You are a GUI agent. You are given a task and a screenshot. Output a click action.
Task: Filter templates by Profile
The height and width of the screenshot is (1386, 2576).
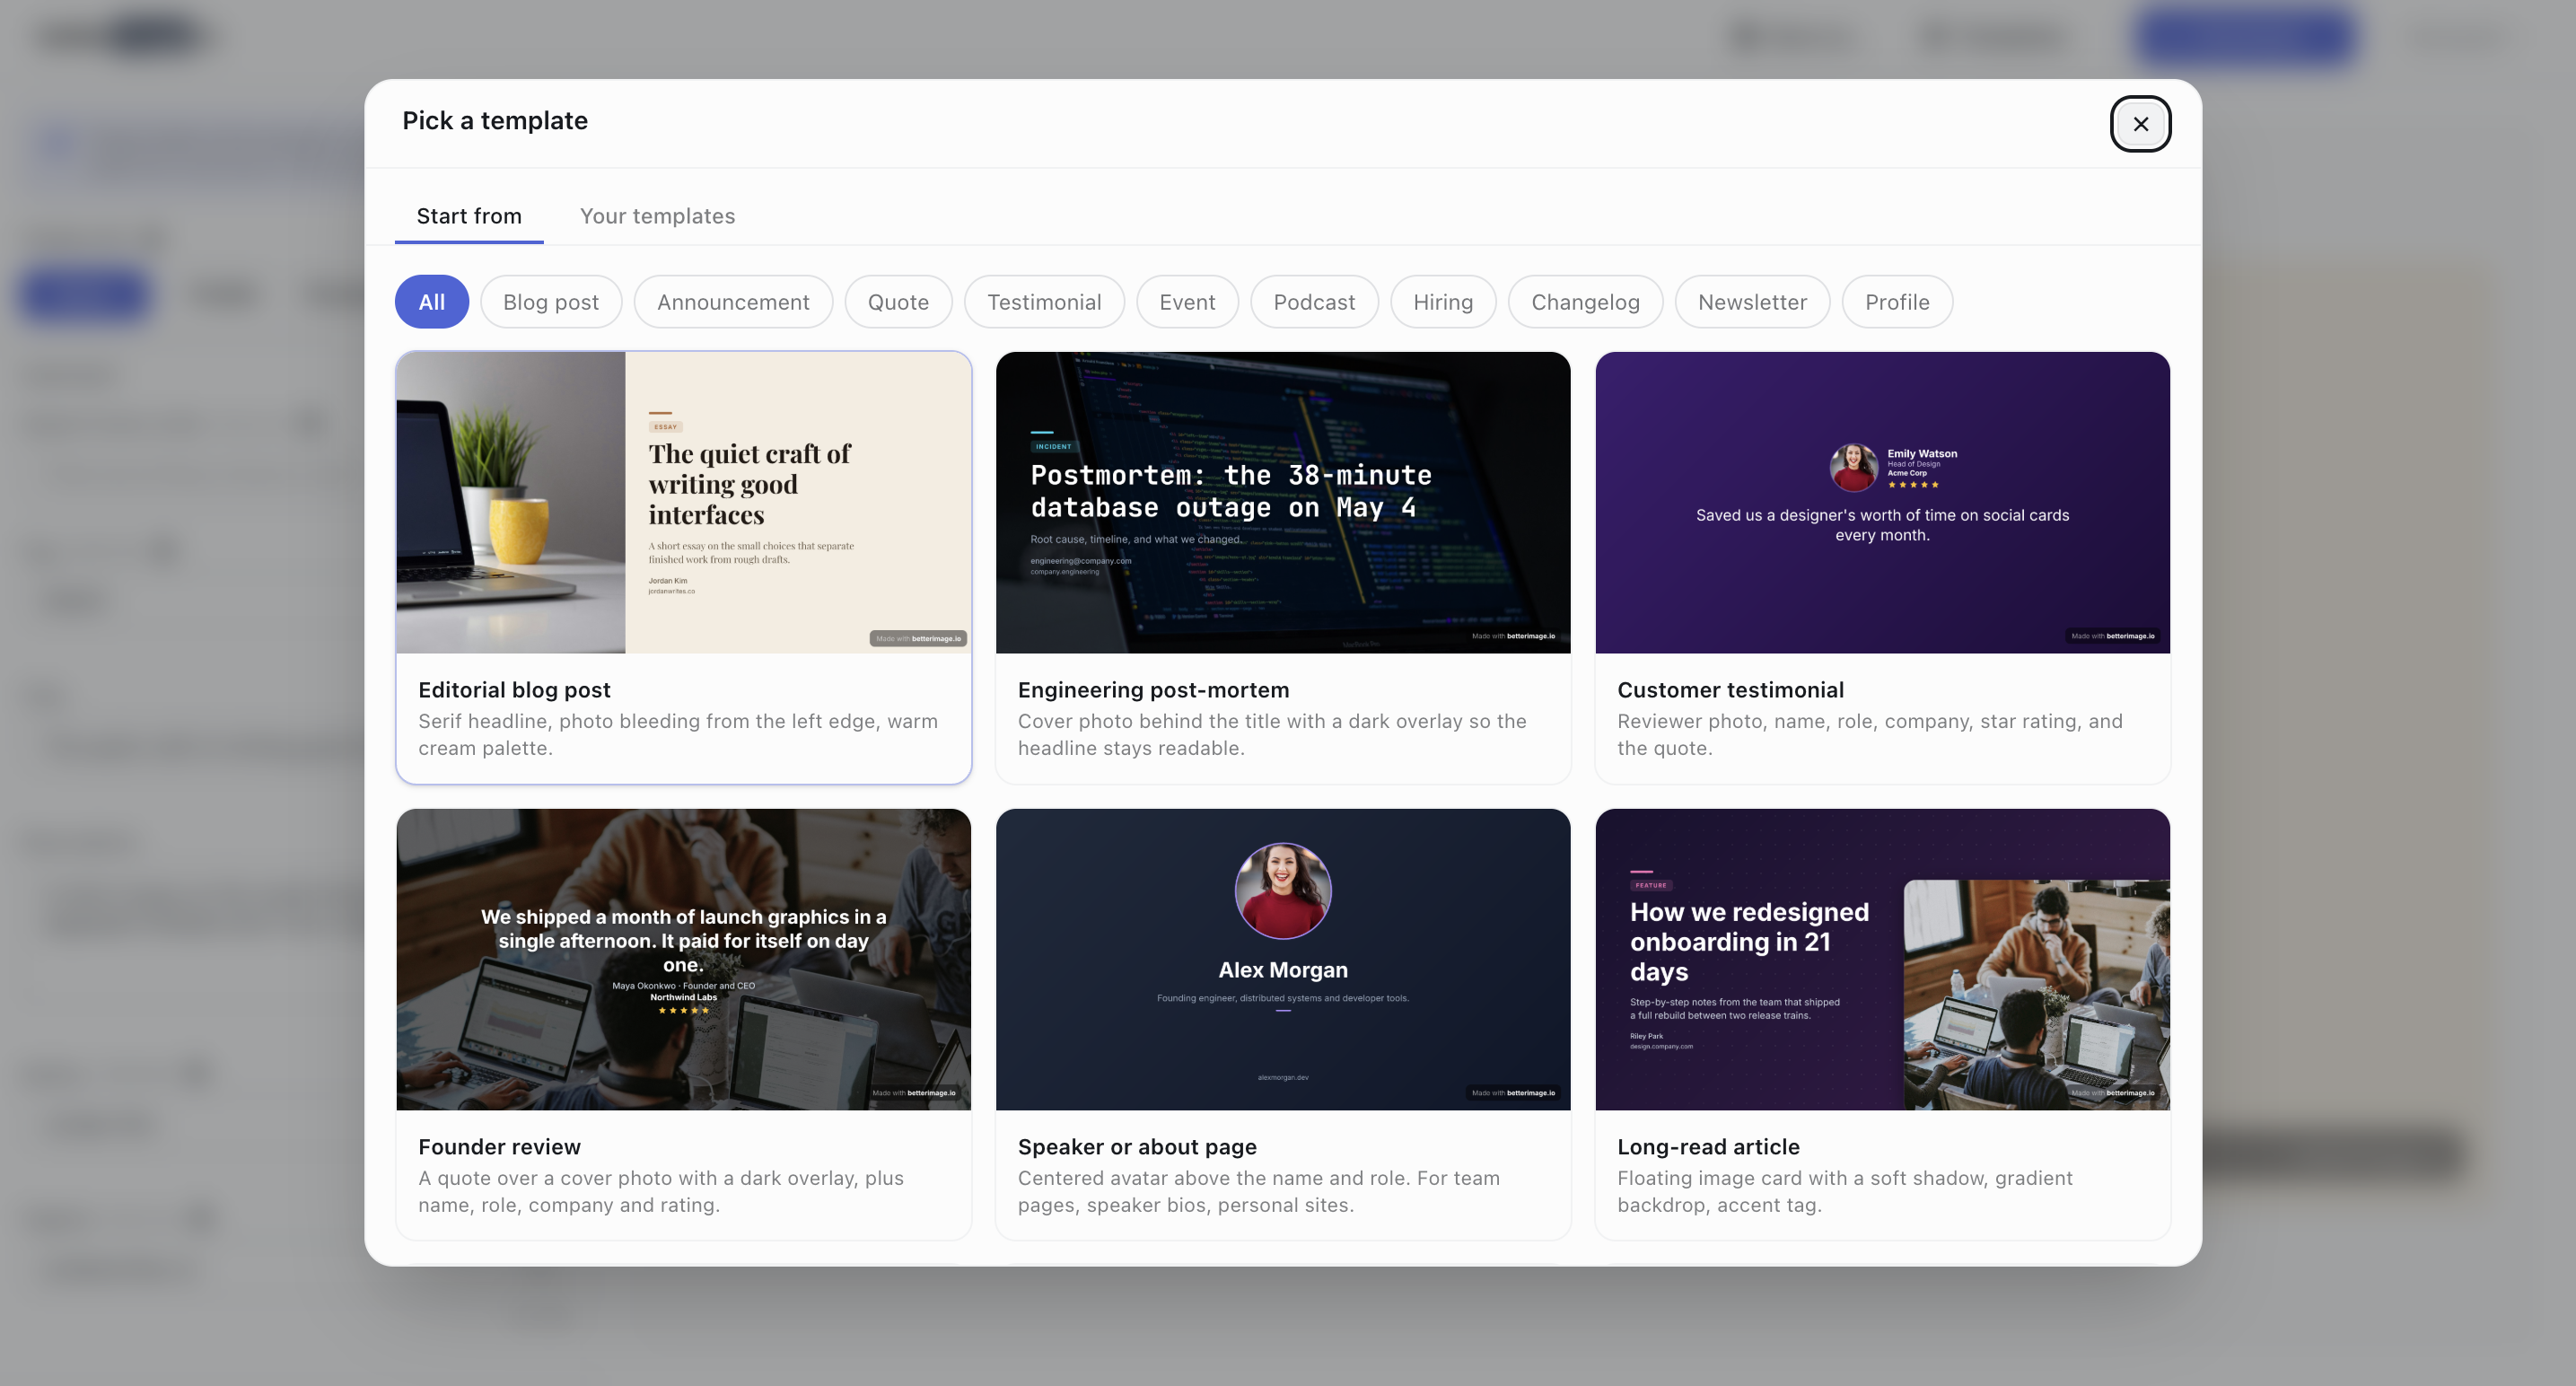point(1897,302)
